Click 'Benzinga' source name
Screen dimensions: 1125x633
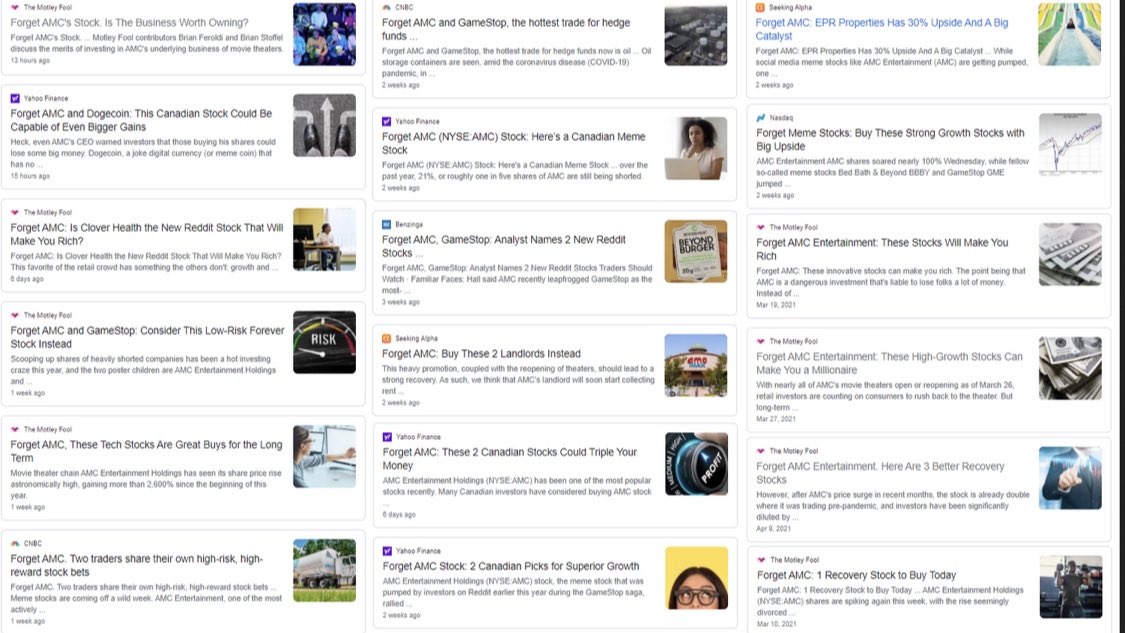tap(409, 224)
